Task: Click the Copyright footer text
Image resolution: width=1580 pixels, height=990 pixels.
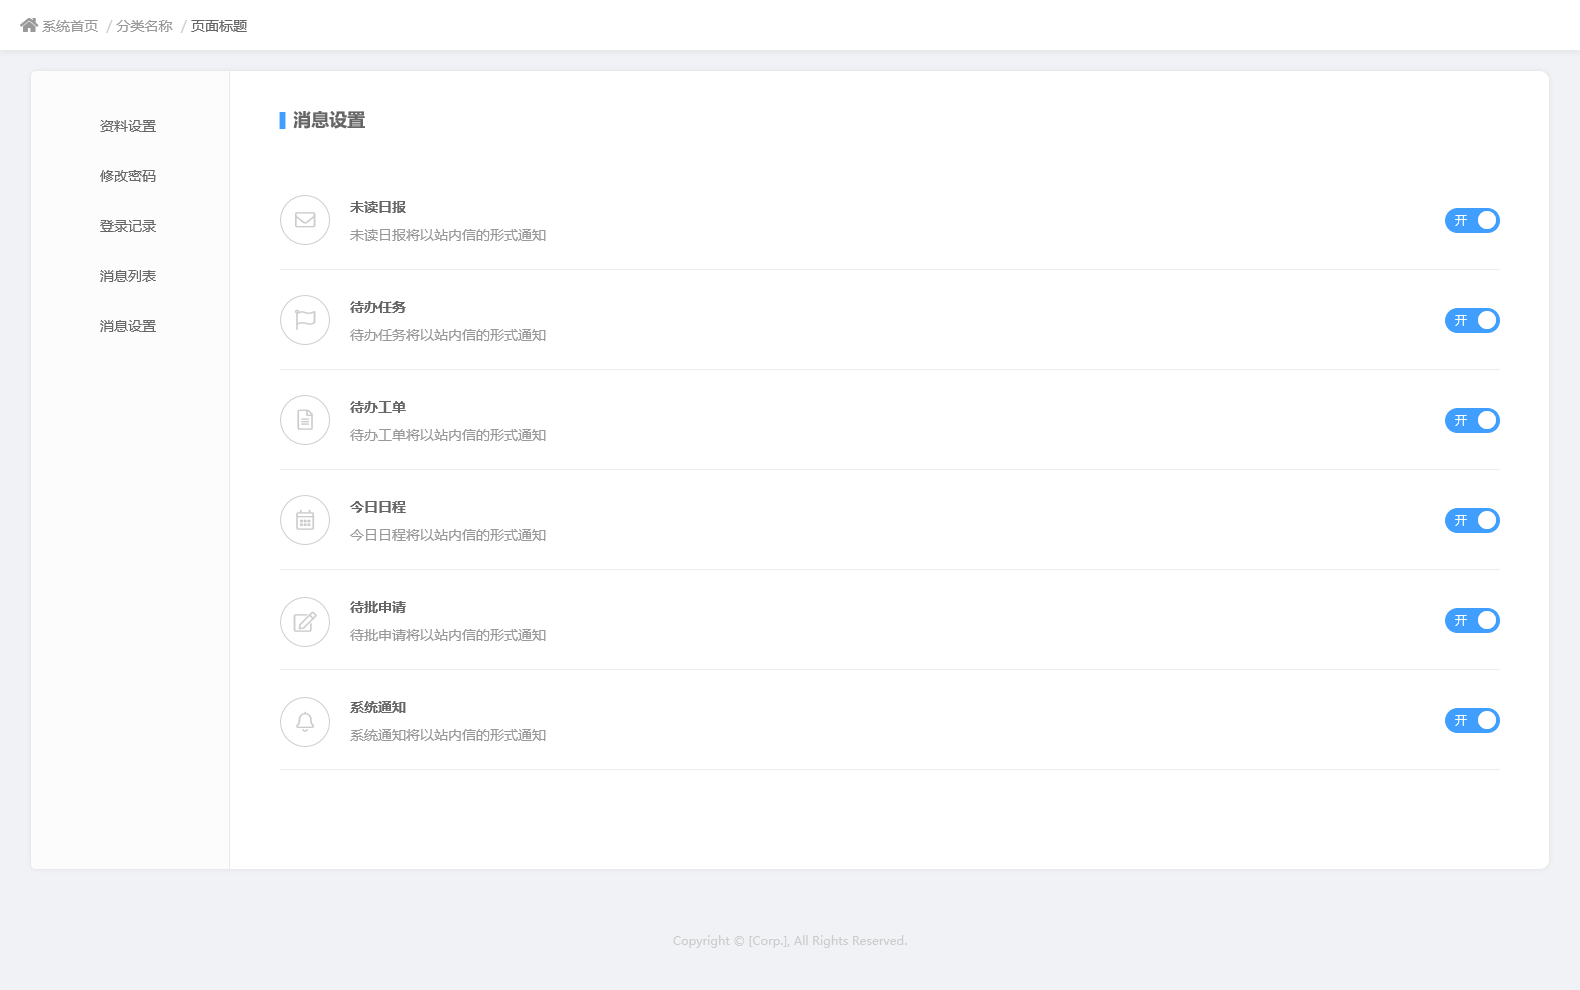Action: pyautogui.click(x=790, y=941)
